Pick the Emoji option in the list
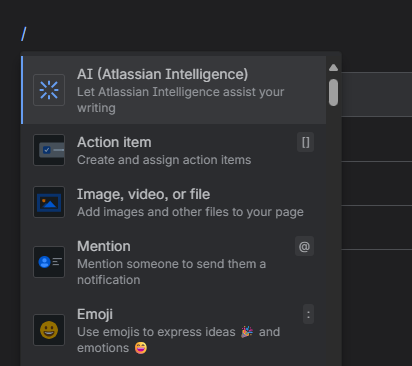 (x=174, y=330)
